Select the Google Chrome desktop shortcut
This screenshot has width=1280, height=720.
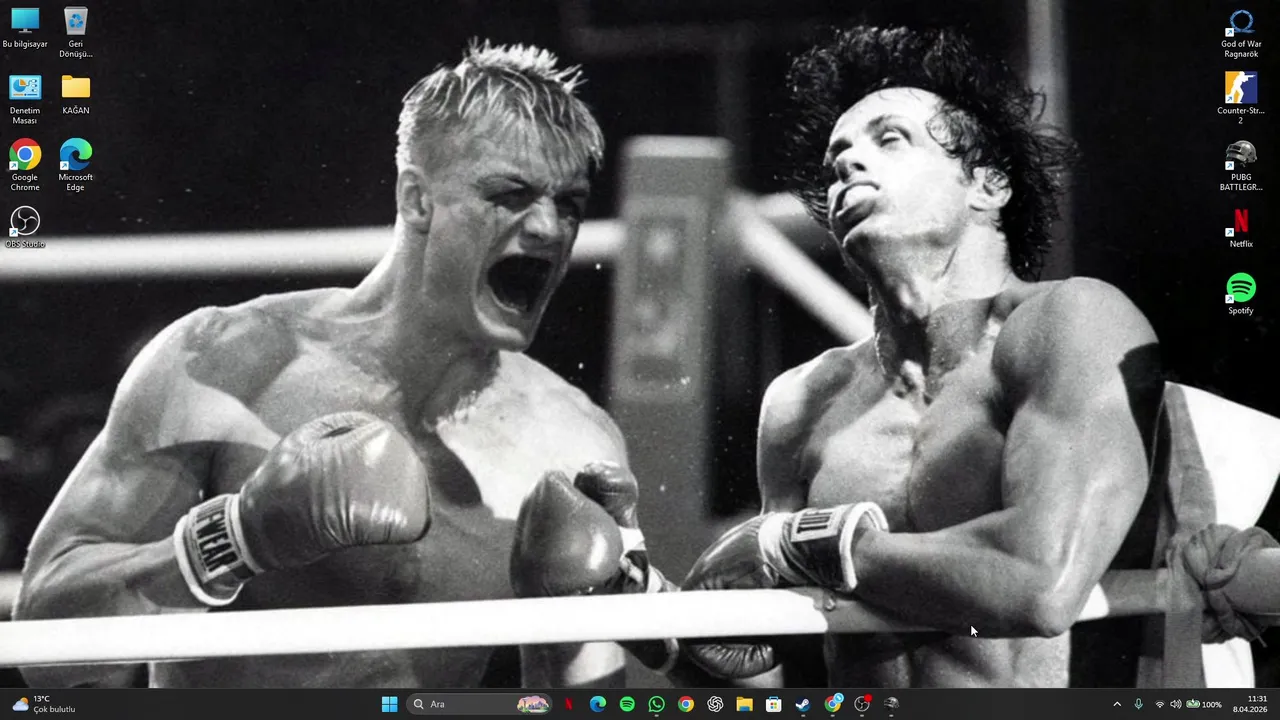tap(25, 166)
